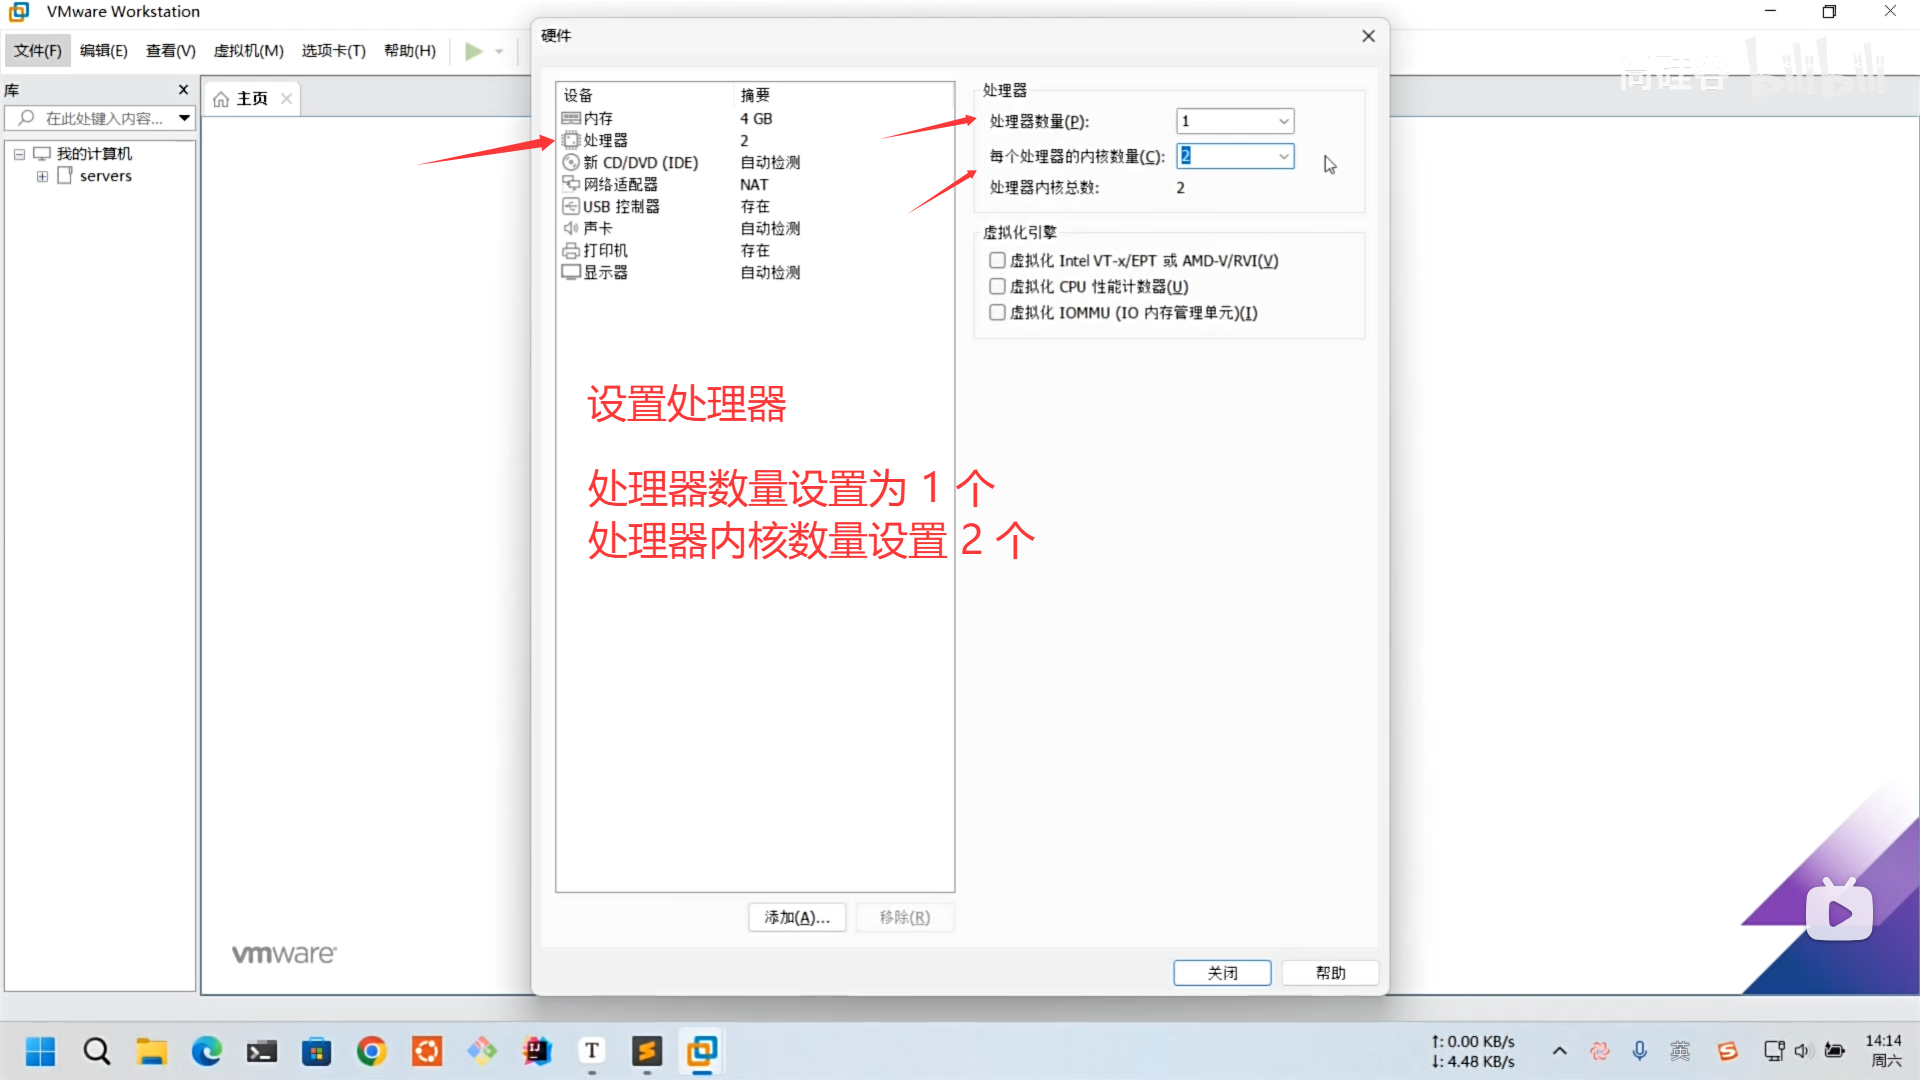Click the 添加(A)... button
The height and width of the screenshot is (1080, 1920).
pos(796,917)
